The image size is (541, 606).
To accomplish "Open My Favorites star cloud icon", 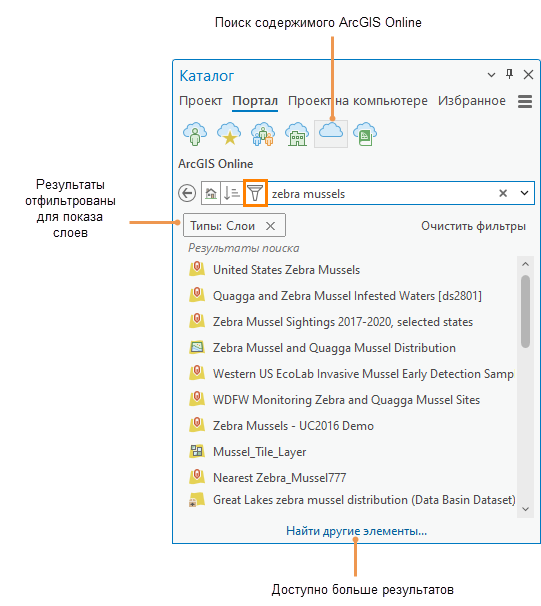I will point(229,134).
